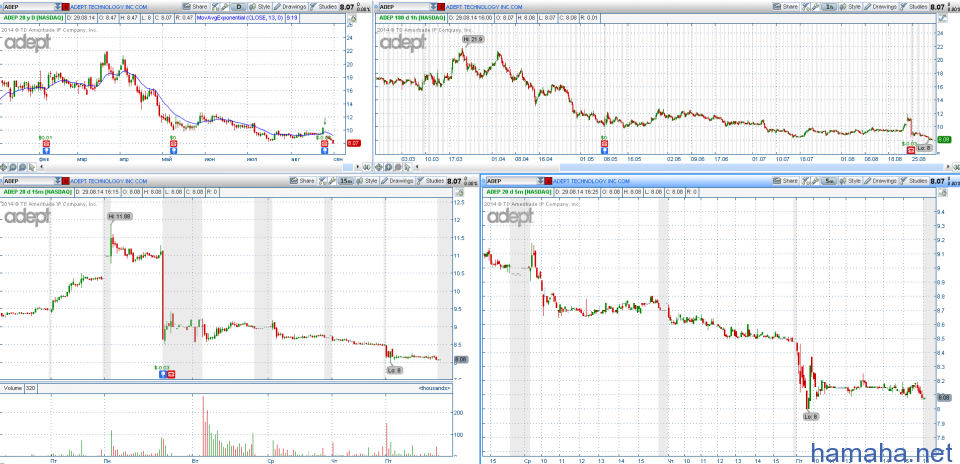Click the fast-scroll double arrow right of daily chart scrollbar

(367, 167)
